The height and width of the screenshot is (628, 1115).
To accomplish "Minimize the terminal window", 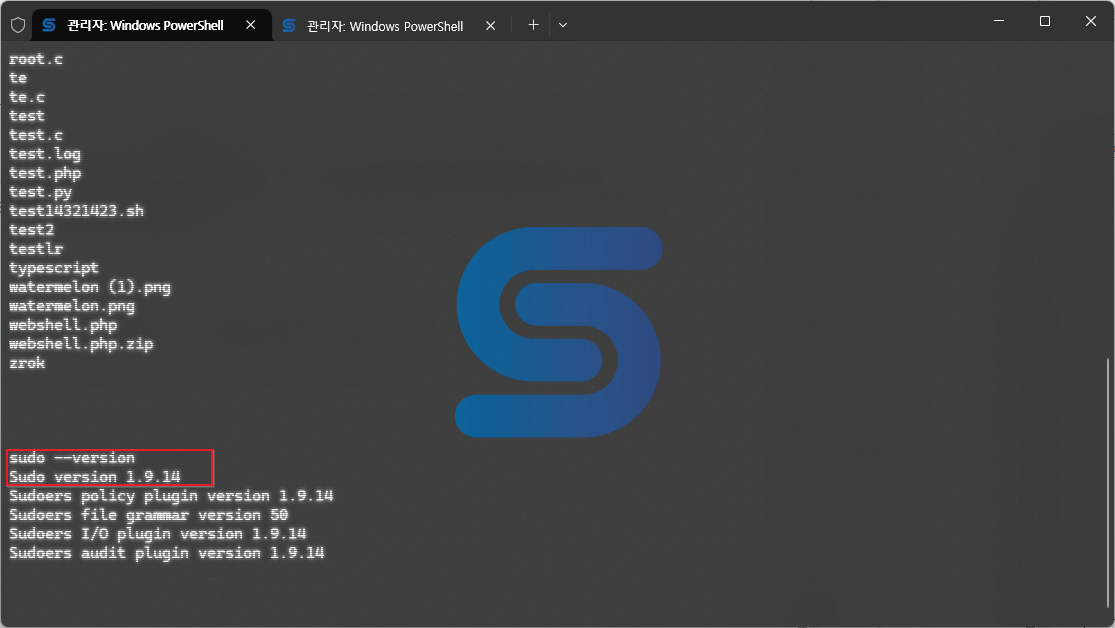I will click(x=998, y=21).
